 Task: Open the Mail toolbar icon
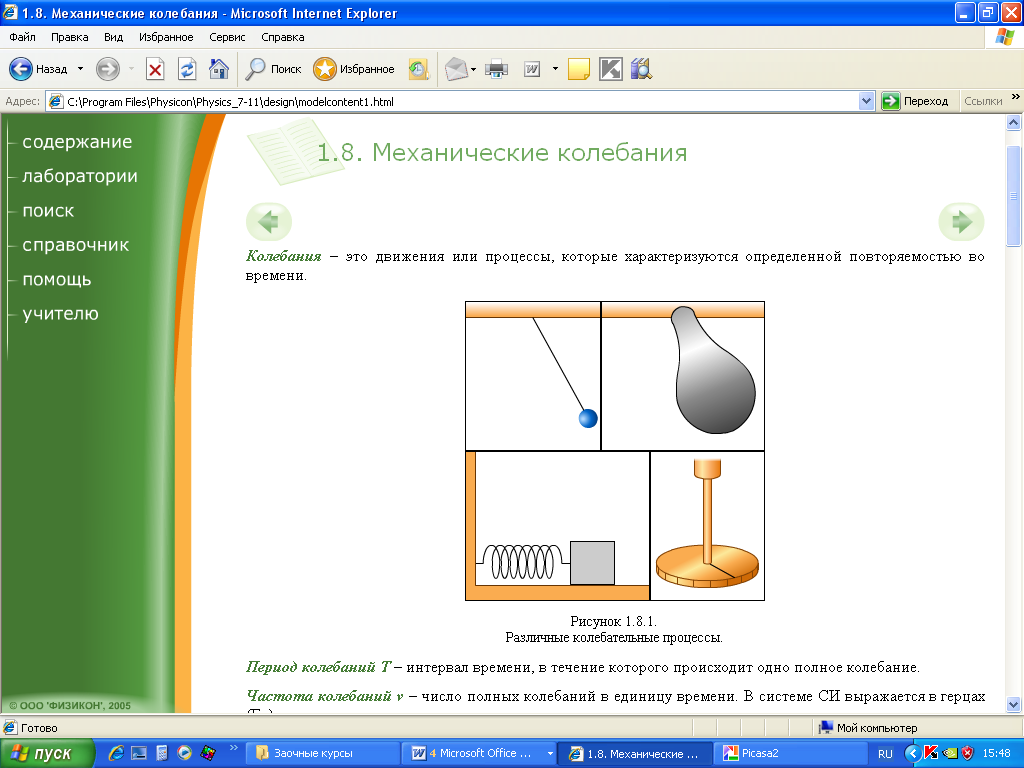coord(456,69)
